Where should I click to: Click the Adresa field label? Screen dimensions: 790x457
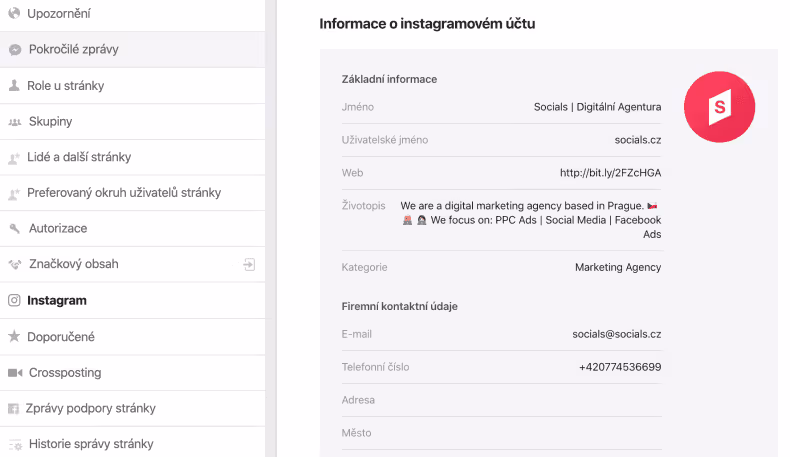click(x=358, y=400)
